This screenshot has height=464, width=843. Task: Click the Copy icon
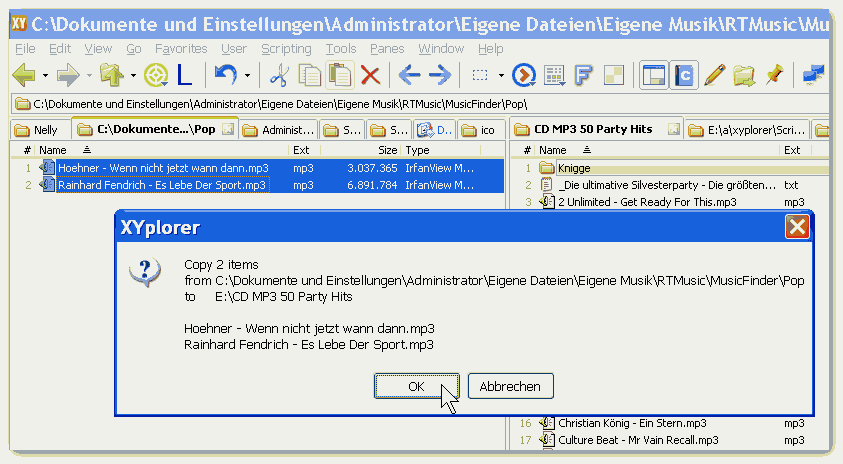coord(310,75)
